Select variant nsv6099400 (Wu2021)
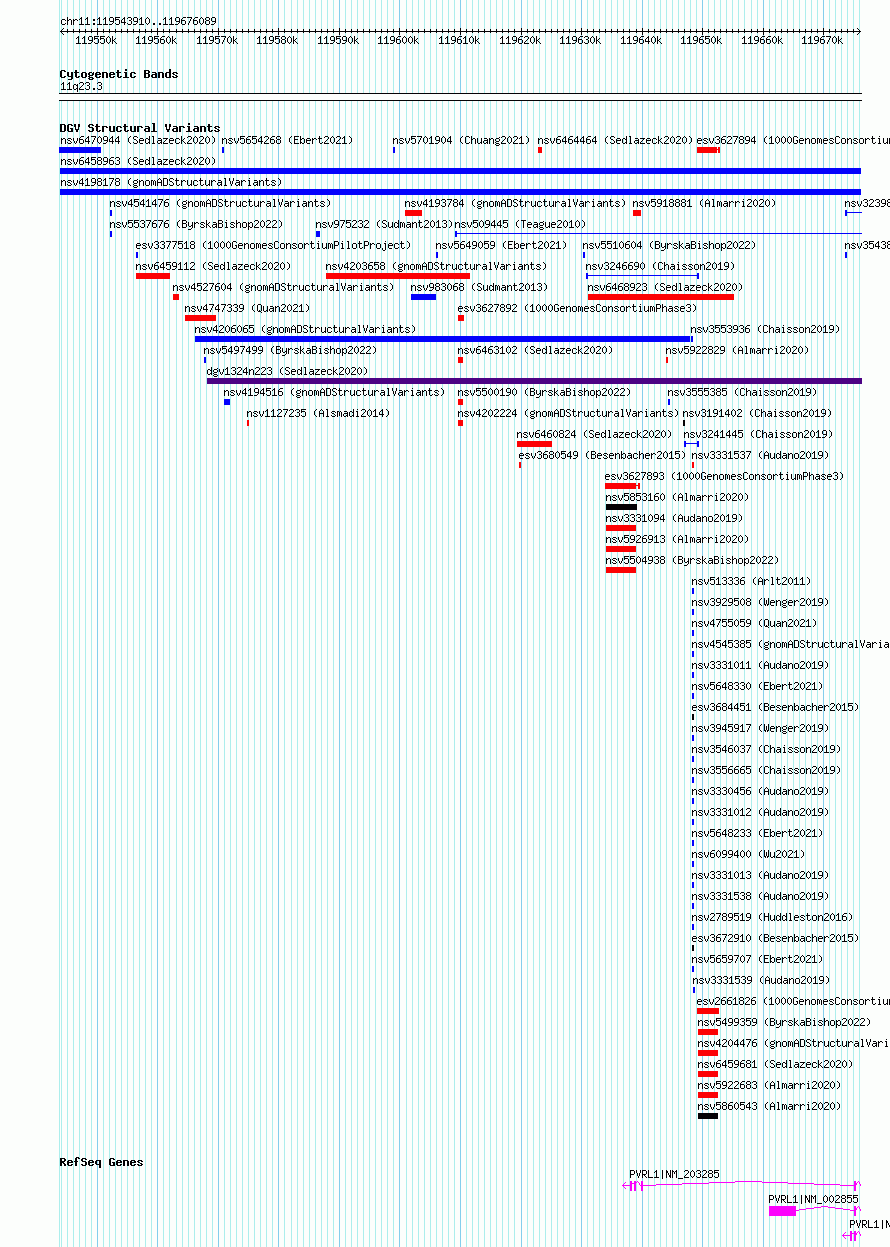Image resolution: width=890 pixels, height=1247 pixels. 748,854
